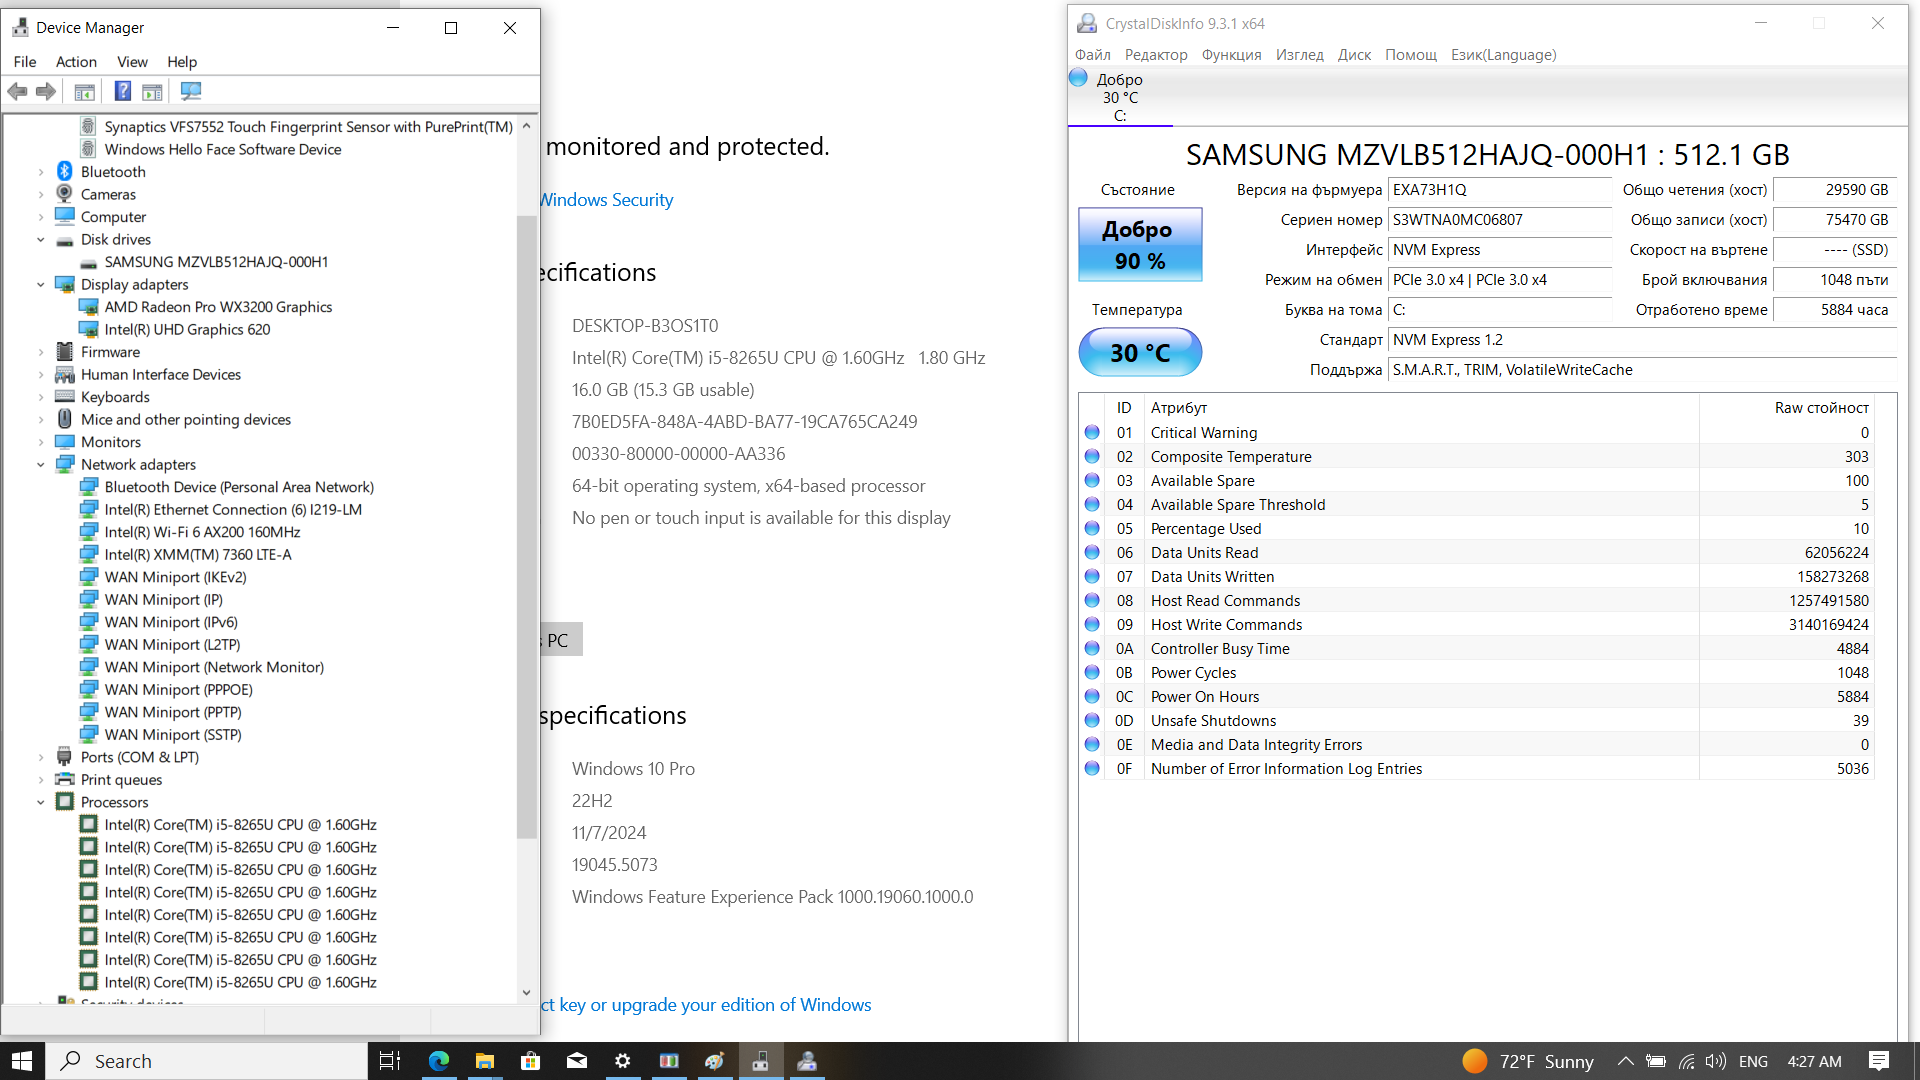Image resolution: width=1920 pixels, height=1080 pixels.
Task: Open the Action menu in Device Manager
Action: [76, 61]
